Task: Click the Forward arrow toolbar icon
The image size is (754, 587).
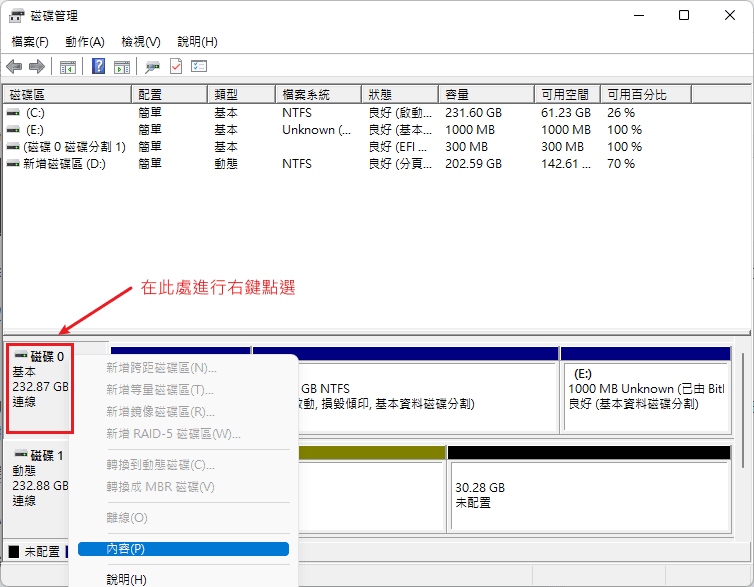Action: coord(37,66)
